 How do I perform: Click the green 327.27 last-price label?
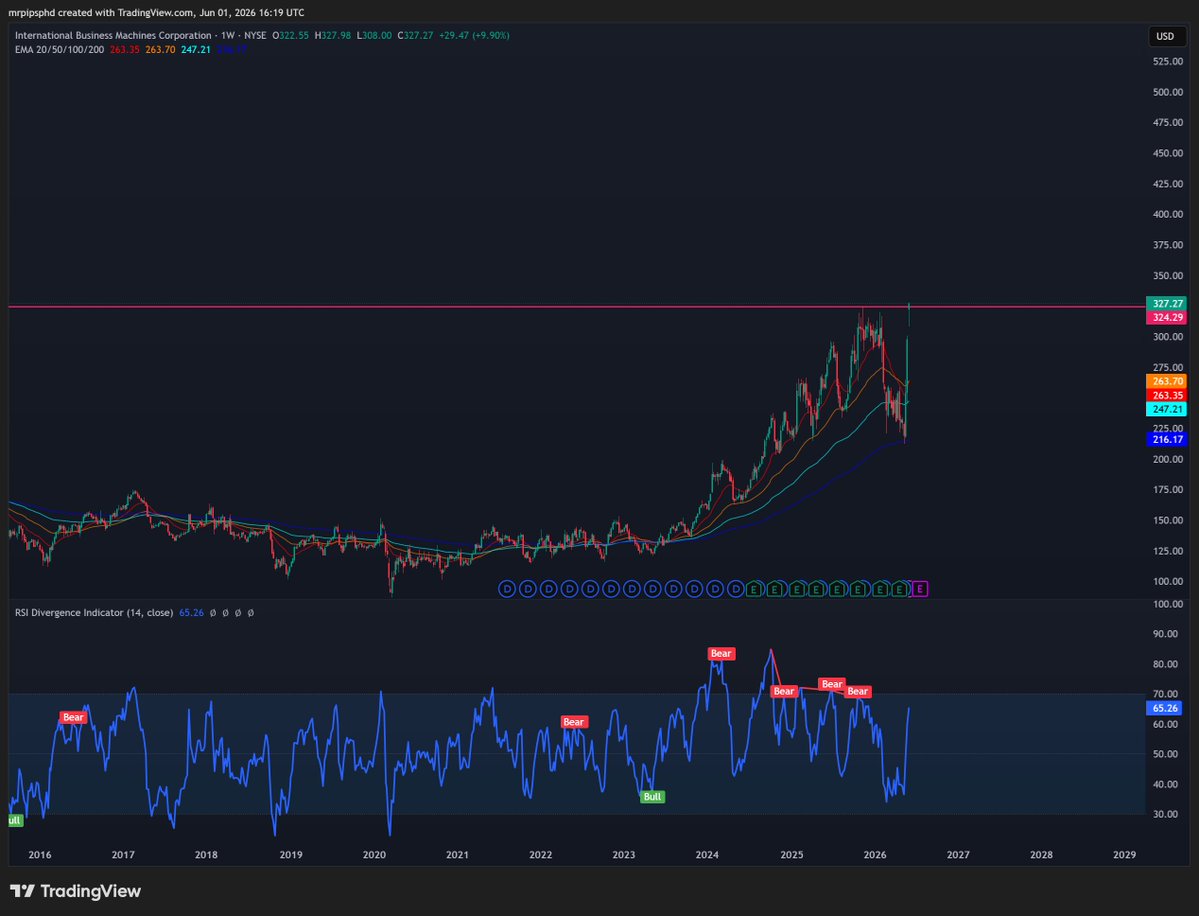pos(1166,304)
